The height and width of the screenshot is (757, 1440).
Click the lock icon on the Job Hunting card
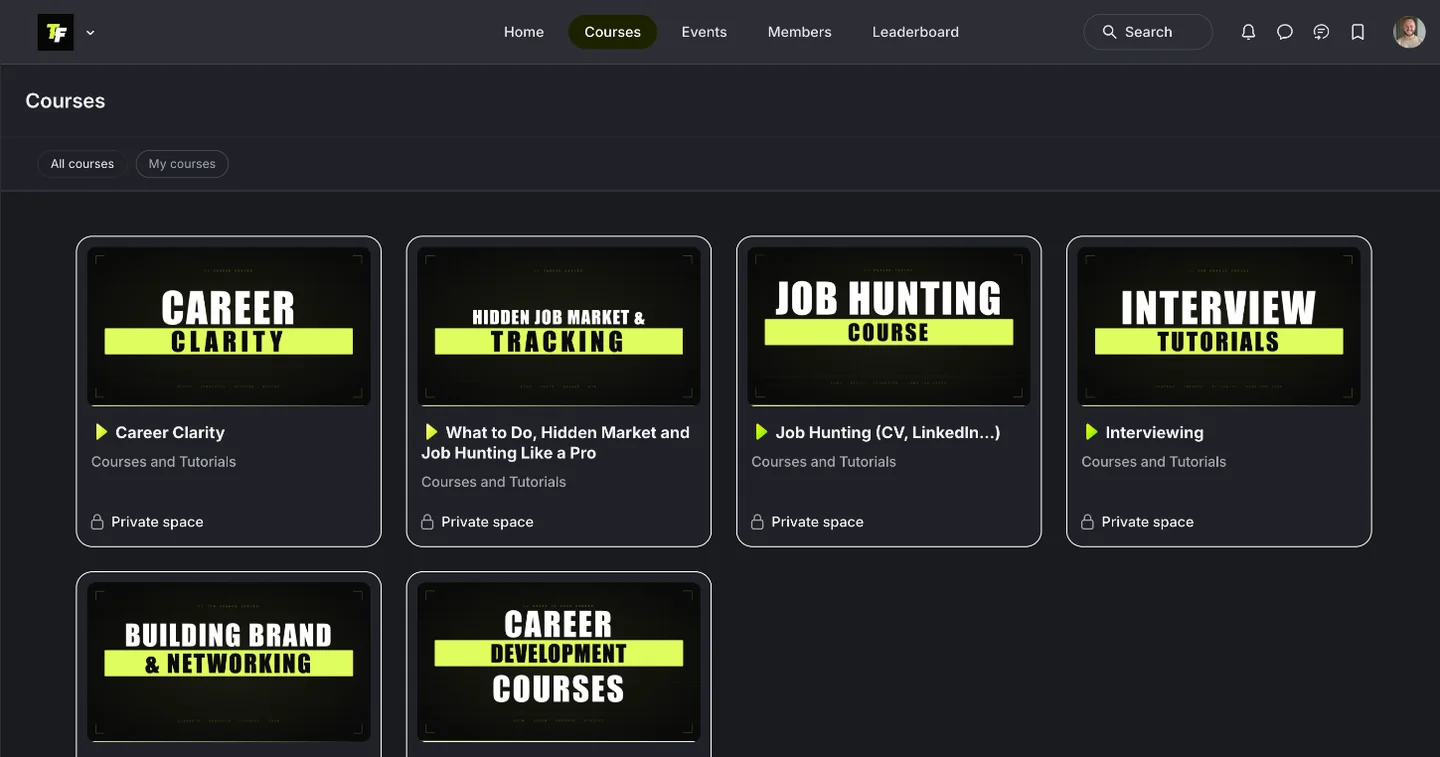pyautogui.click(x=757, y=522)
